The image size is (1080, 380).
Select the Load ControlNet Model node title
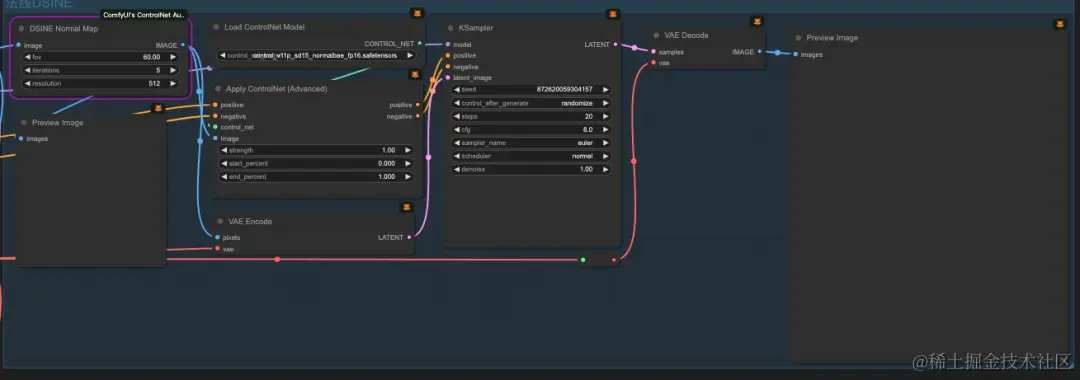[x=264, y=27]
